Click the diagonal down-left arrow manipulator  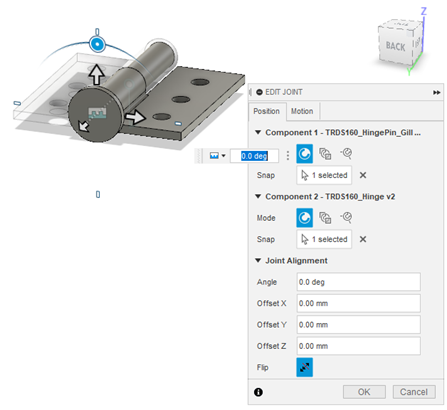84,126
